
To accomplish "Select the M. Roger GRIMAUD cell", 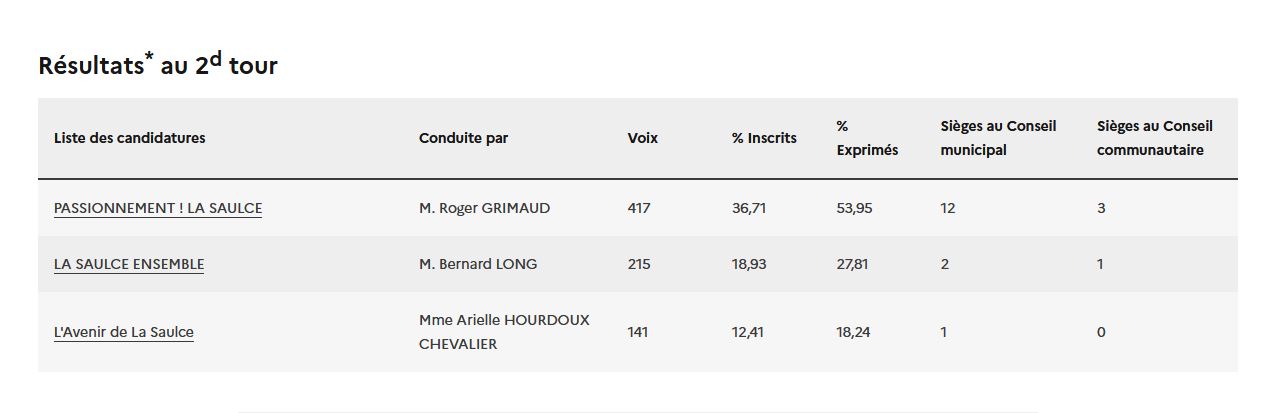I will (x=484, y=208).
